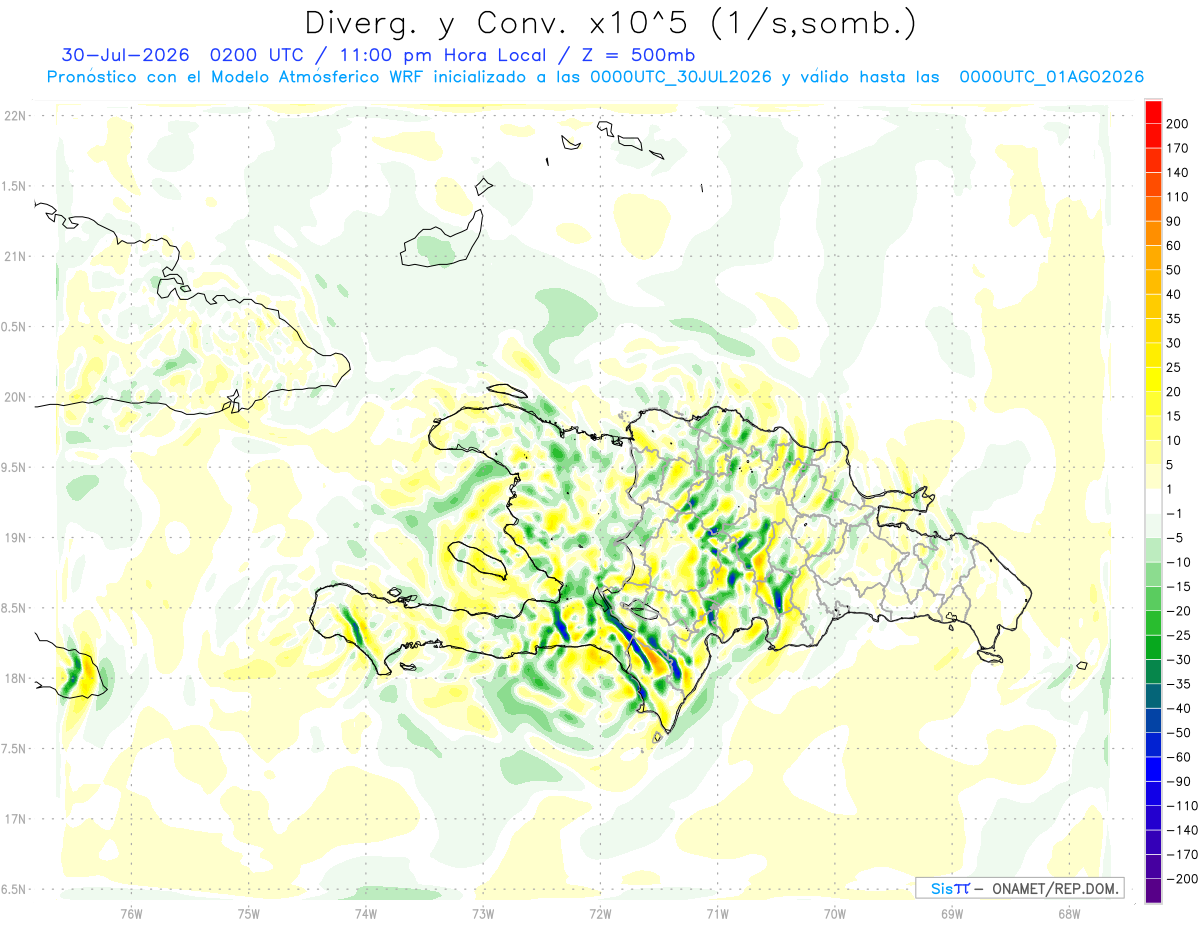1200x927 pixels.
Task: Click the title "Diverg. y Conv. x10^5 (1/s,somb.)"
Action: point(610,23)
